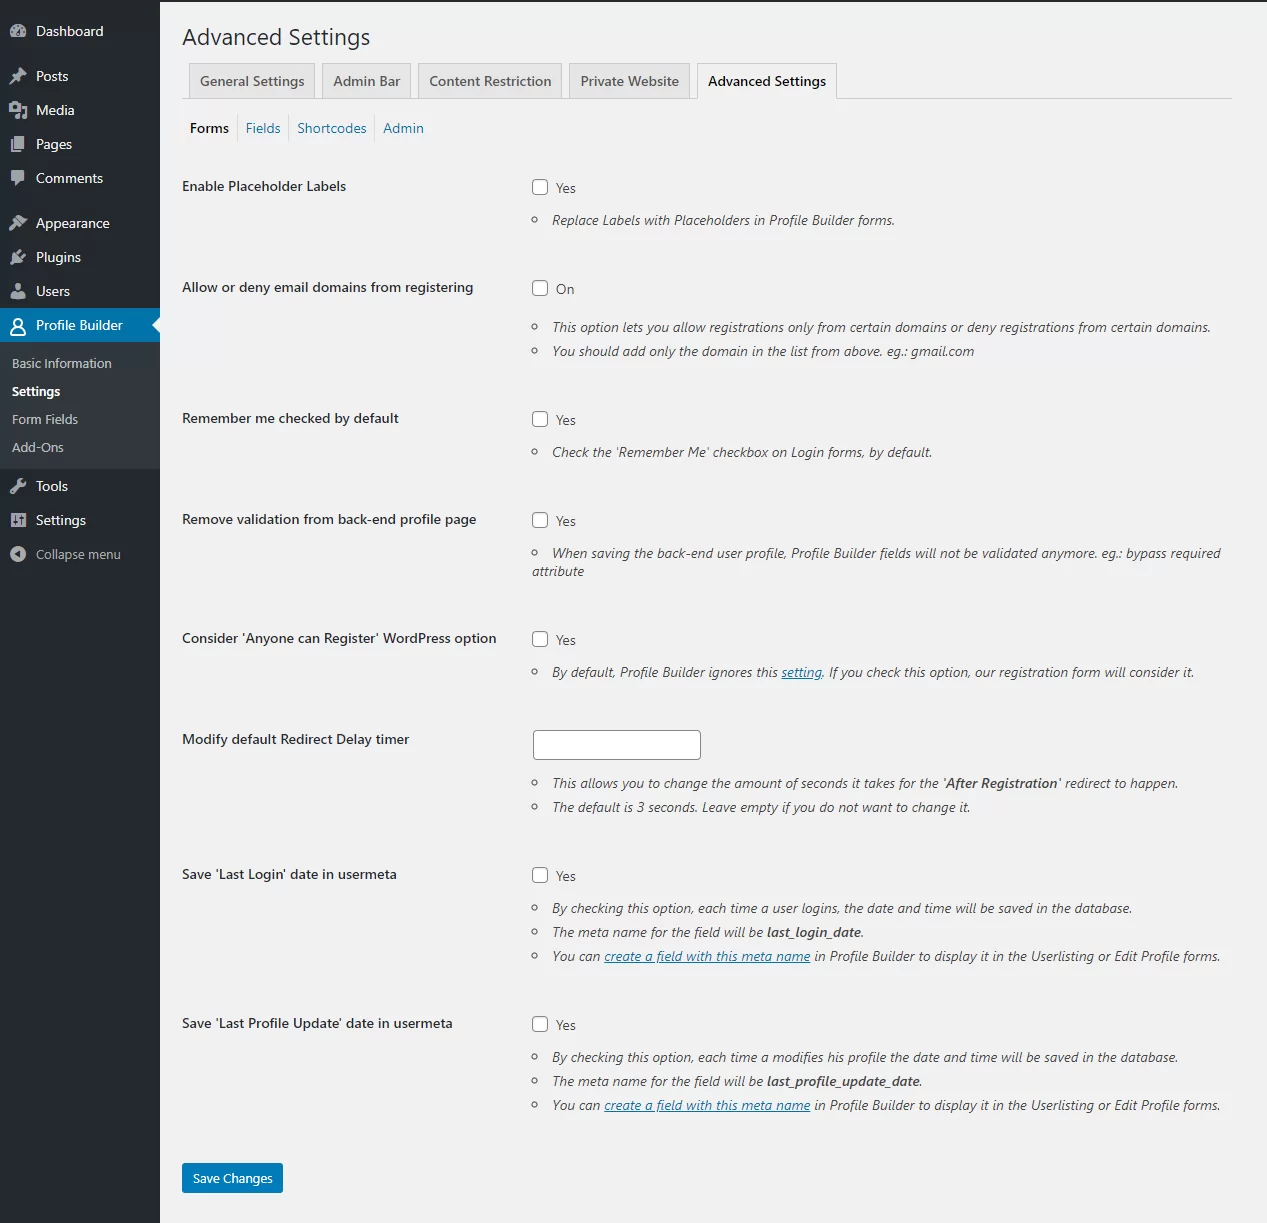Focus the Redirect Delay timer input field
Viewport: 1267px width, 1223px height.
(x=617, y=745)
